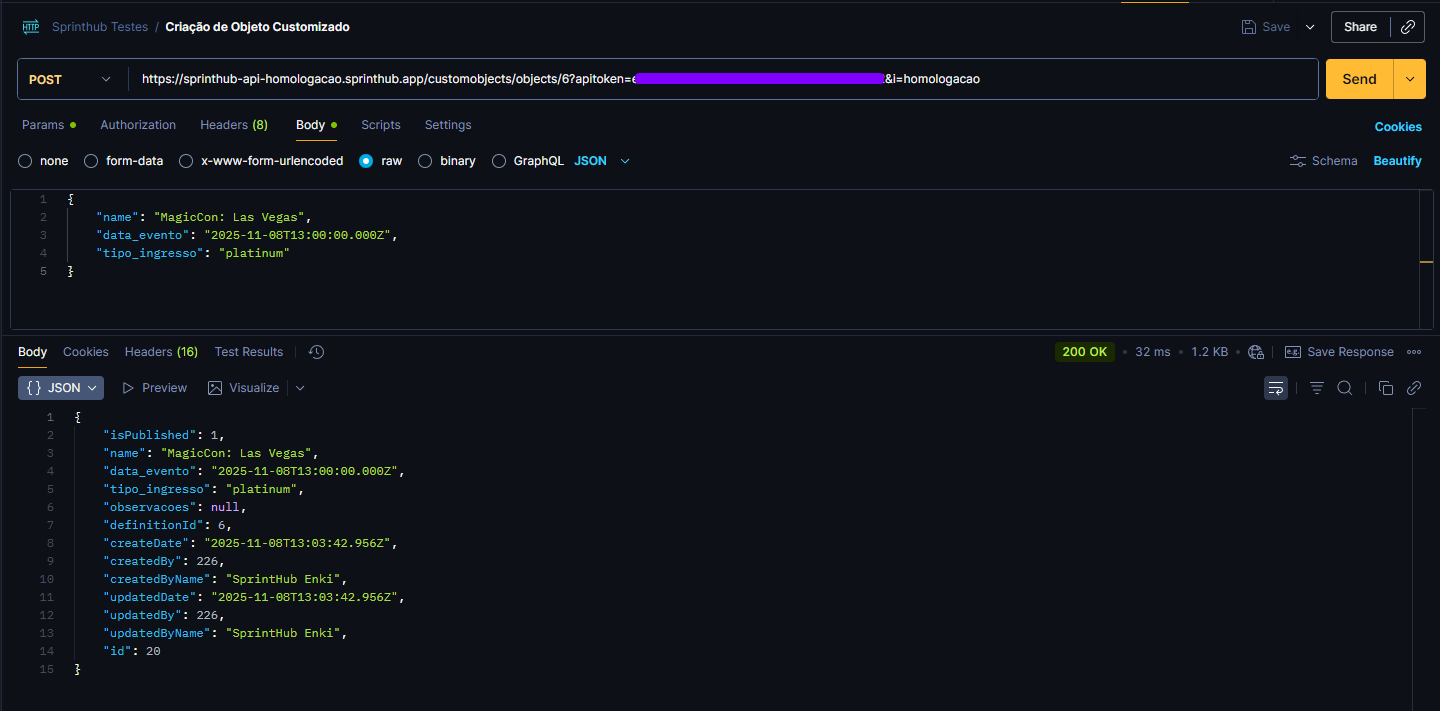Open the Test Results tab
Viewport: 1440px width, 711px height.
tap(248, 352)
